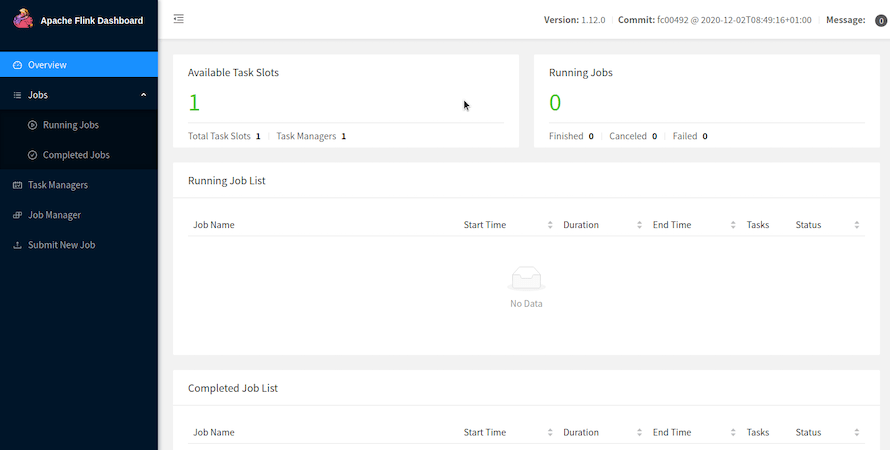Click the Job Manager sidebar icon
Image resolution: width=890 pixels, height=450 pixels.
17,215
